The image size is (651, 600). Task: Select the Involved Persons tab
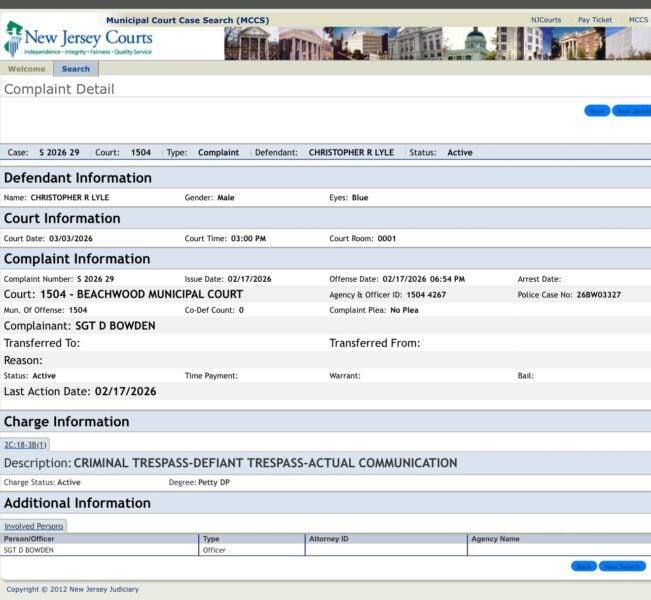point(34,526)
